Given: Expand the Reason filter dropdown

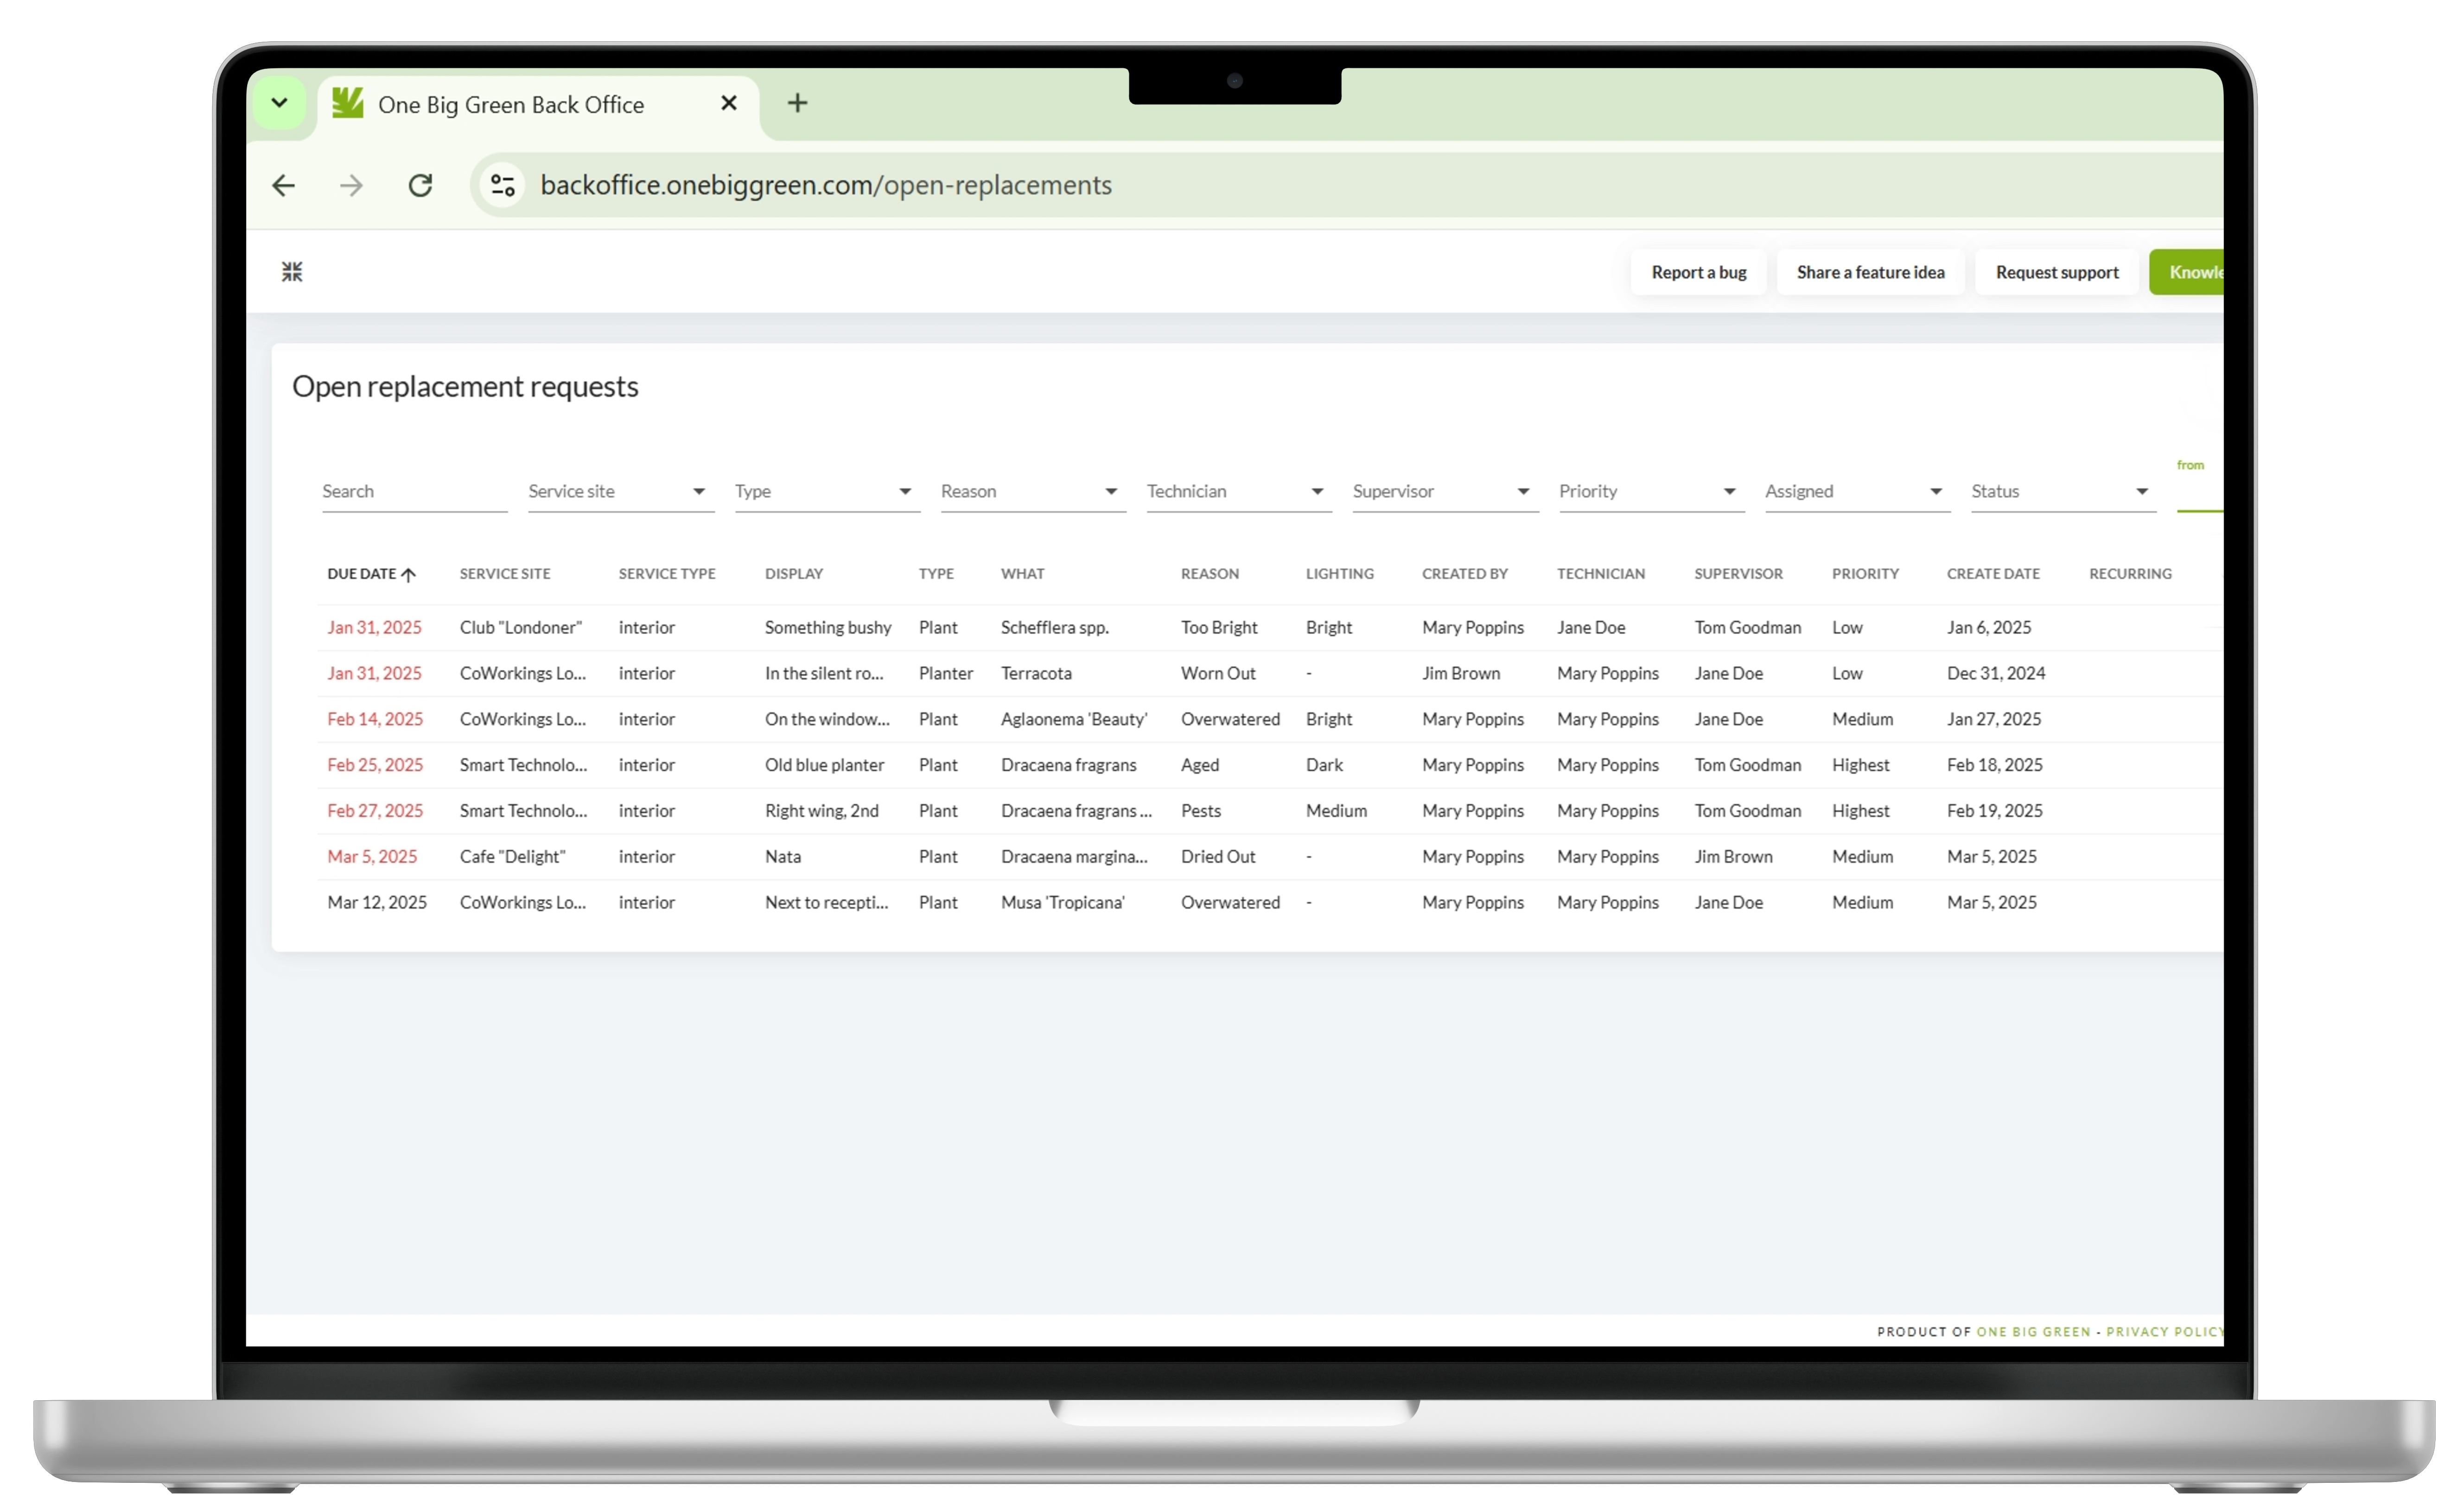Looking at the screenshot, I should click(1033, 491).
